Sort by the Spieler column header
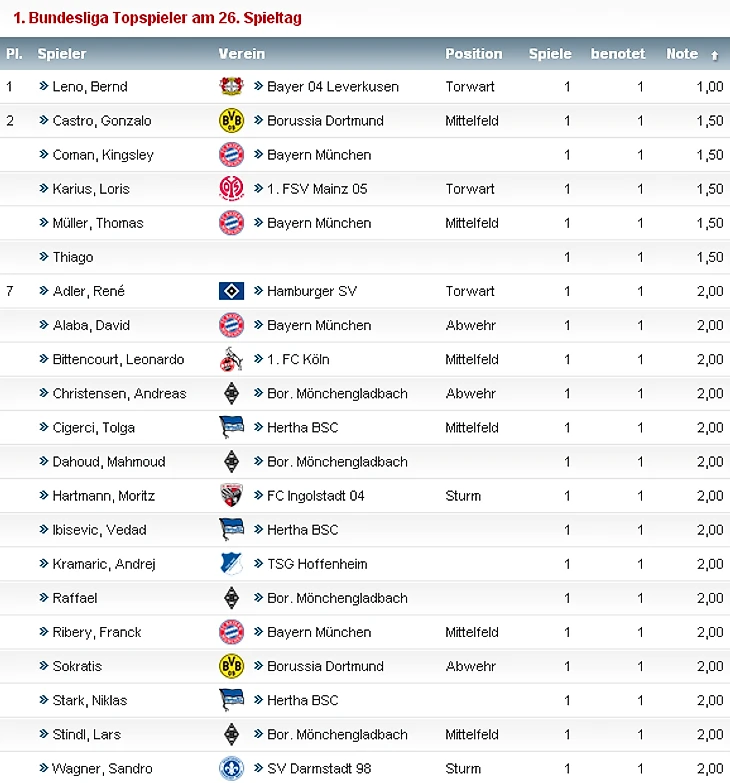Image resolution: width=730 pixels, height=783 pixels. point(62,54)
